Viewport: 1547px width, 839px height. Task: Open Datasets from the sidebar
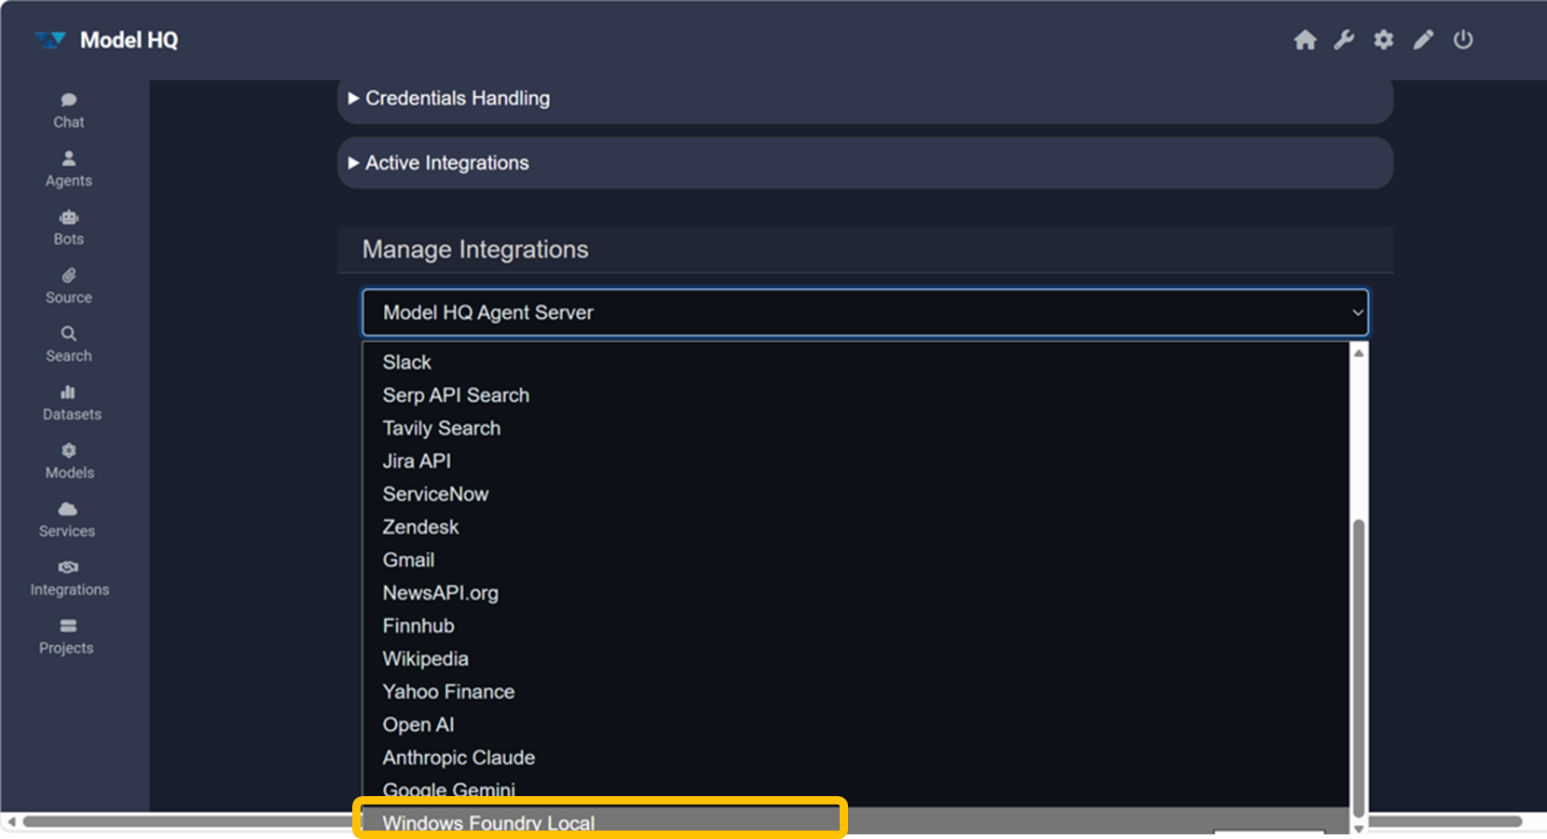pyautogui.click(x=71, y=403)
